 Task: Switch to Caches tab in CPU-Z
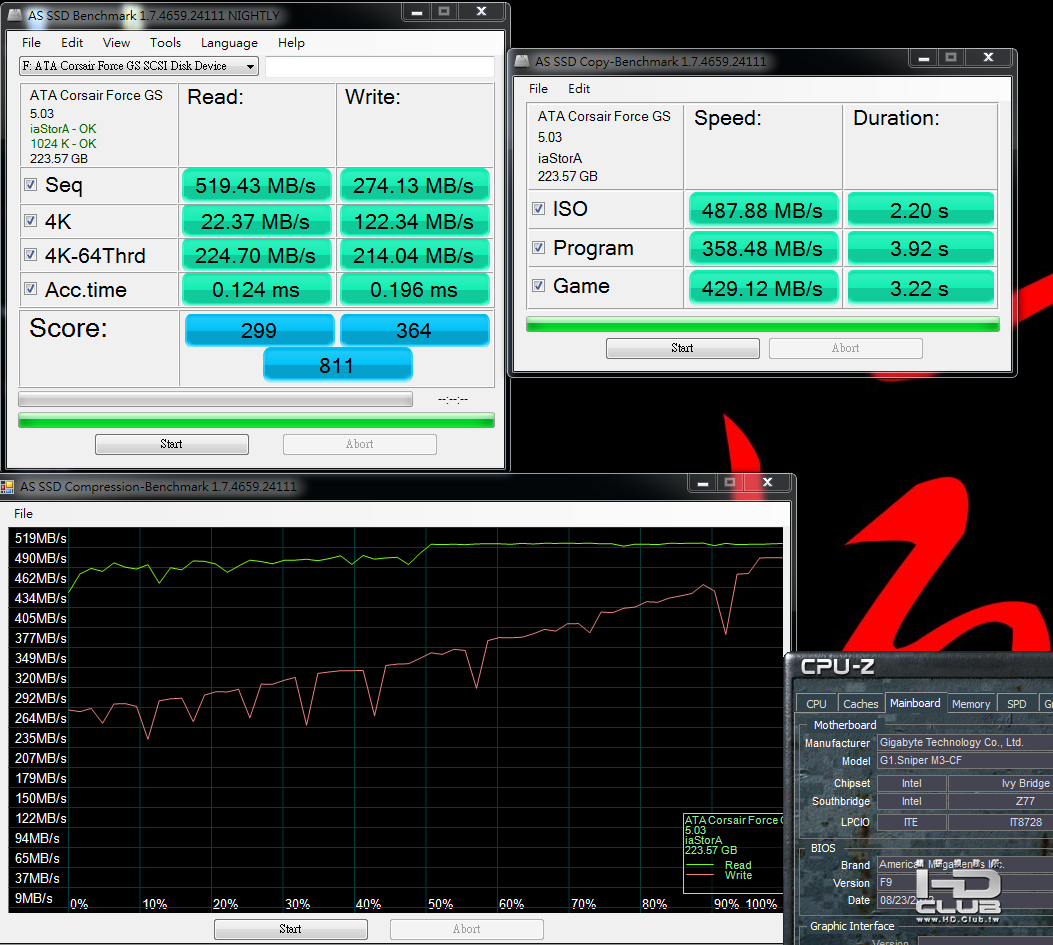[860, 704]
